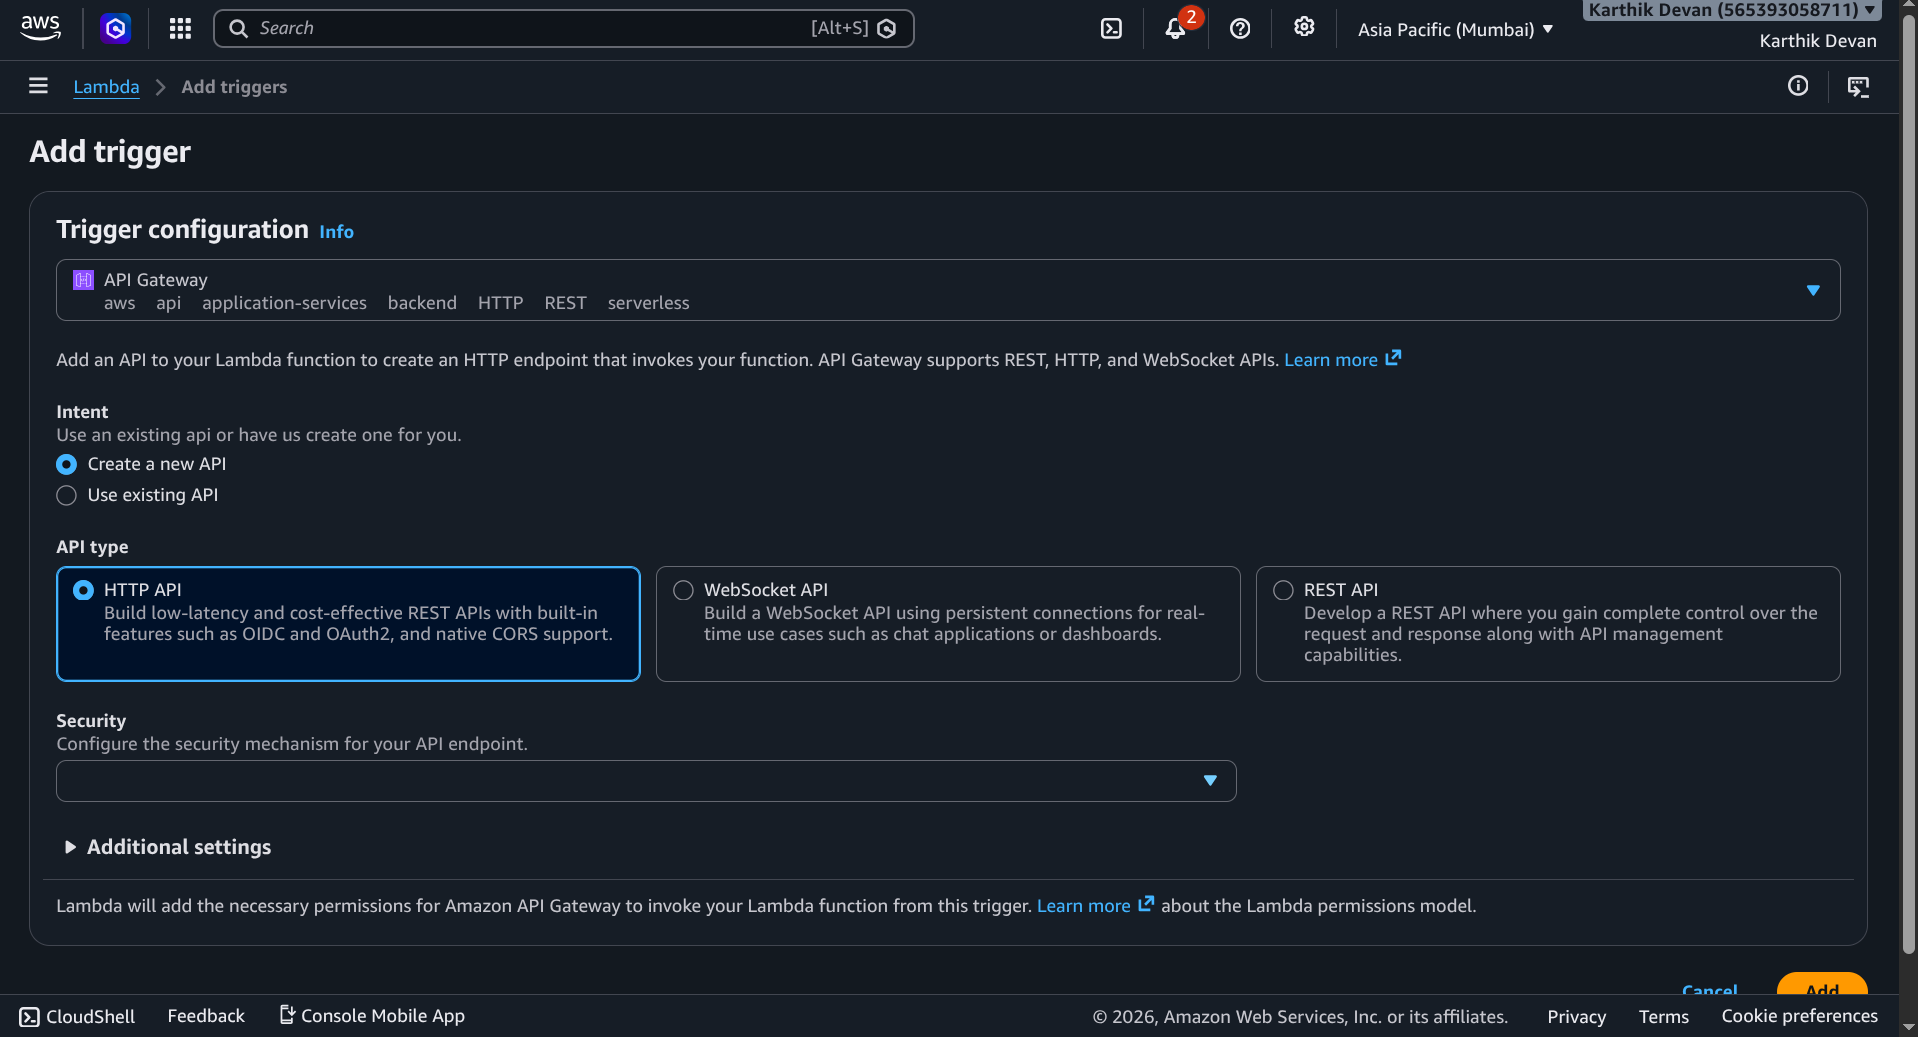Open the trigger source API Gateway dropdown

948,290
